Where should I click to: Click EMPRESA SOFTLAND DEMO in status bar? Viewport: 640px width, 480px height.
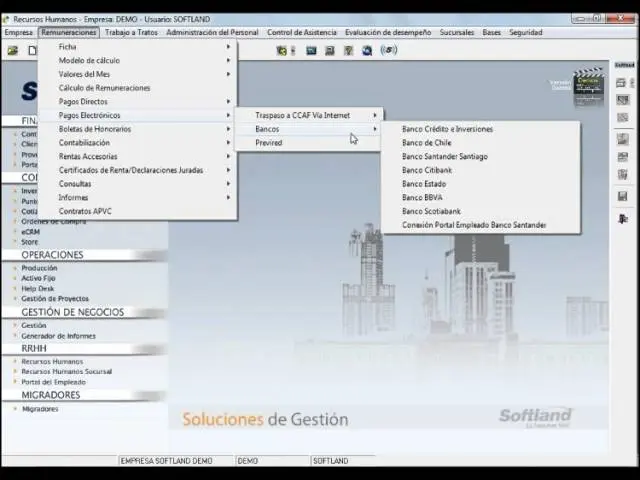coord(166,461)
